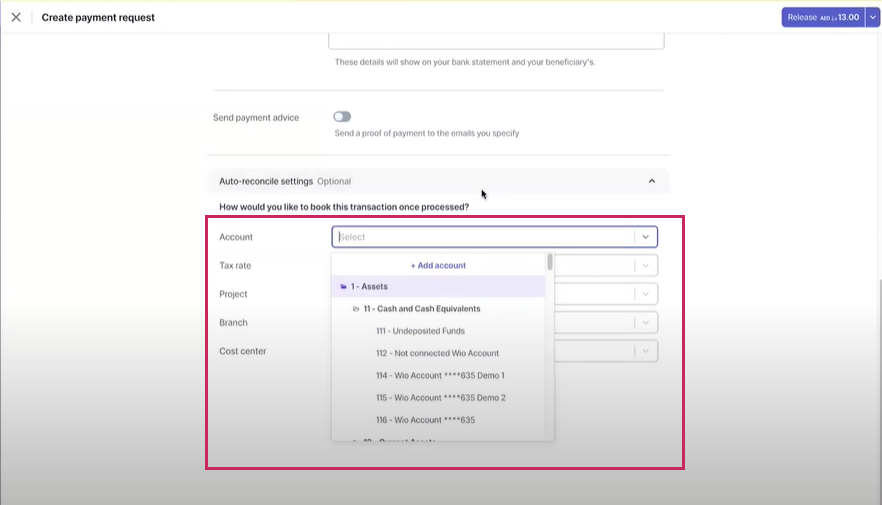
Task: Collapse the Auto-reconcile settings section
Action: 652,181
